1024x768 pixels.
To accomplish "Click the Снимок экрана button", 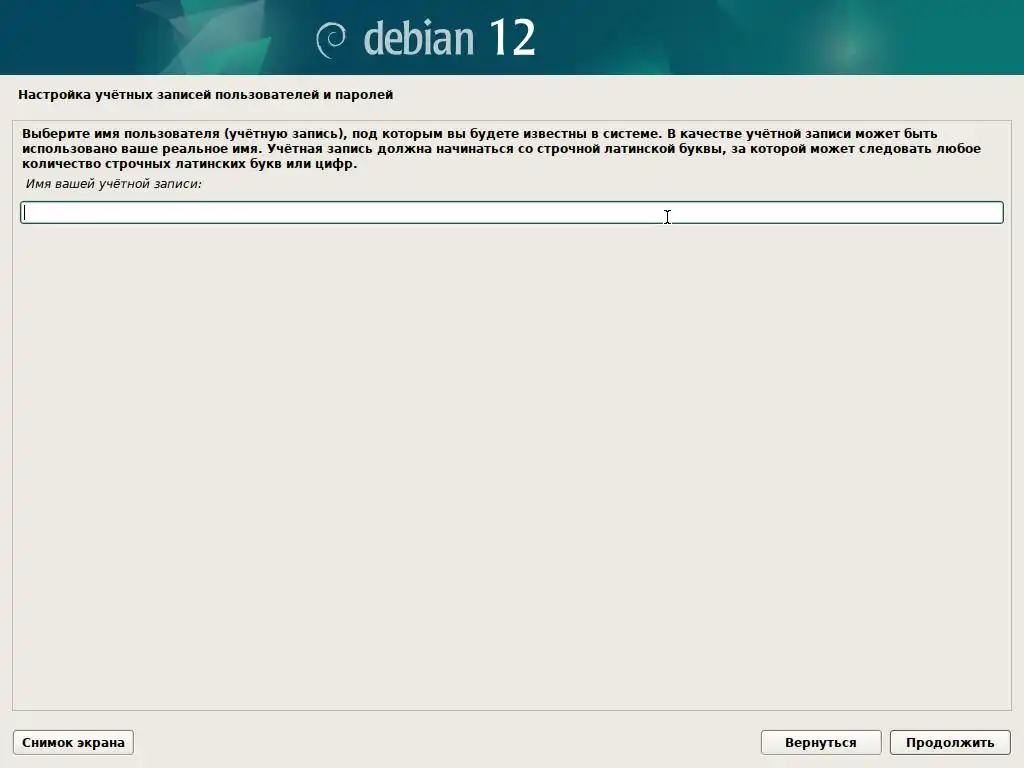I will click(73, 743).
